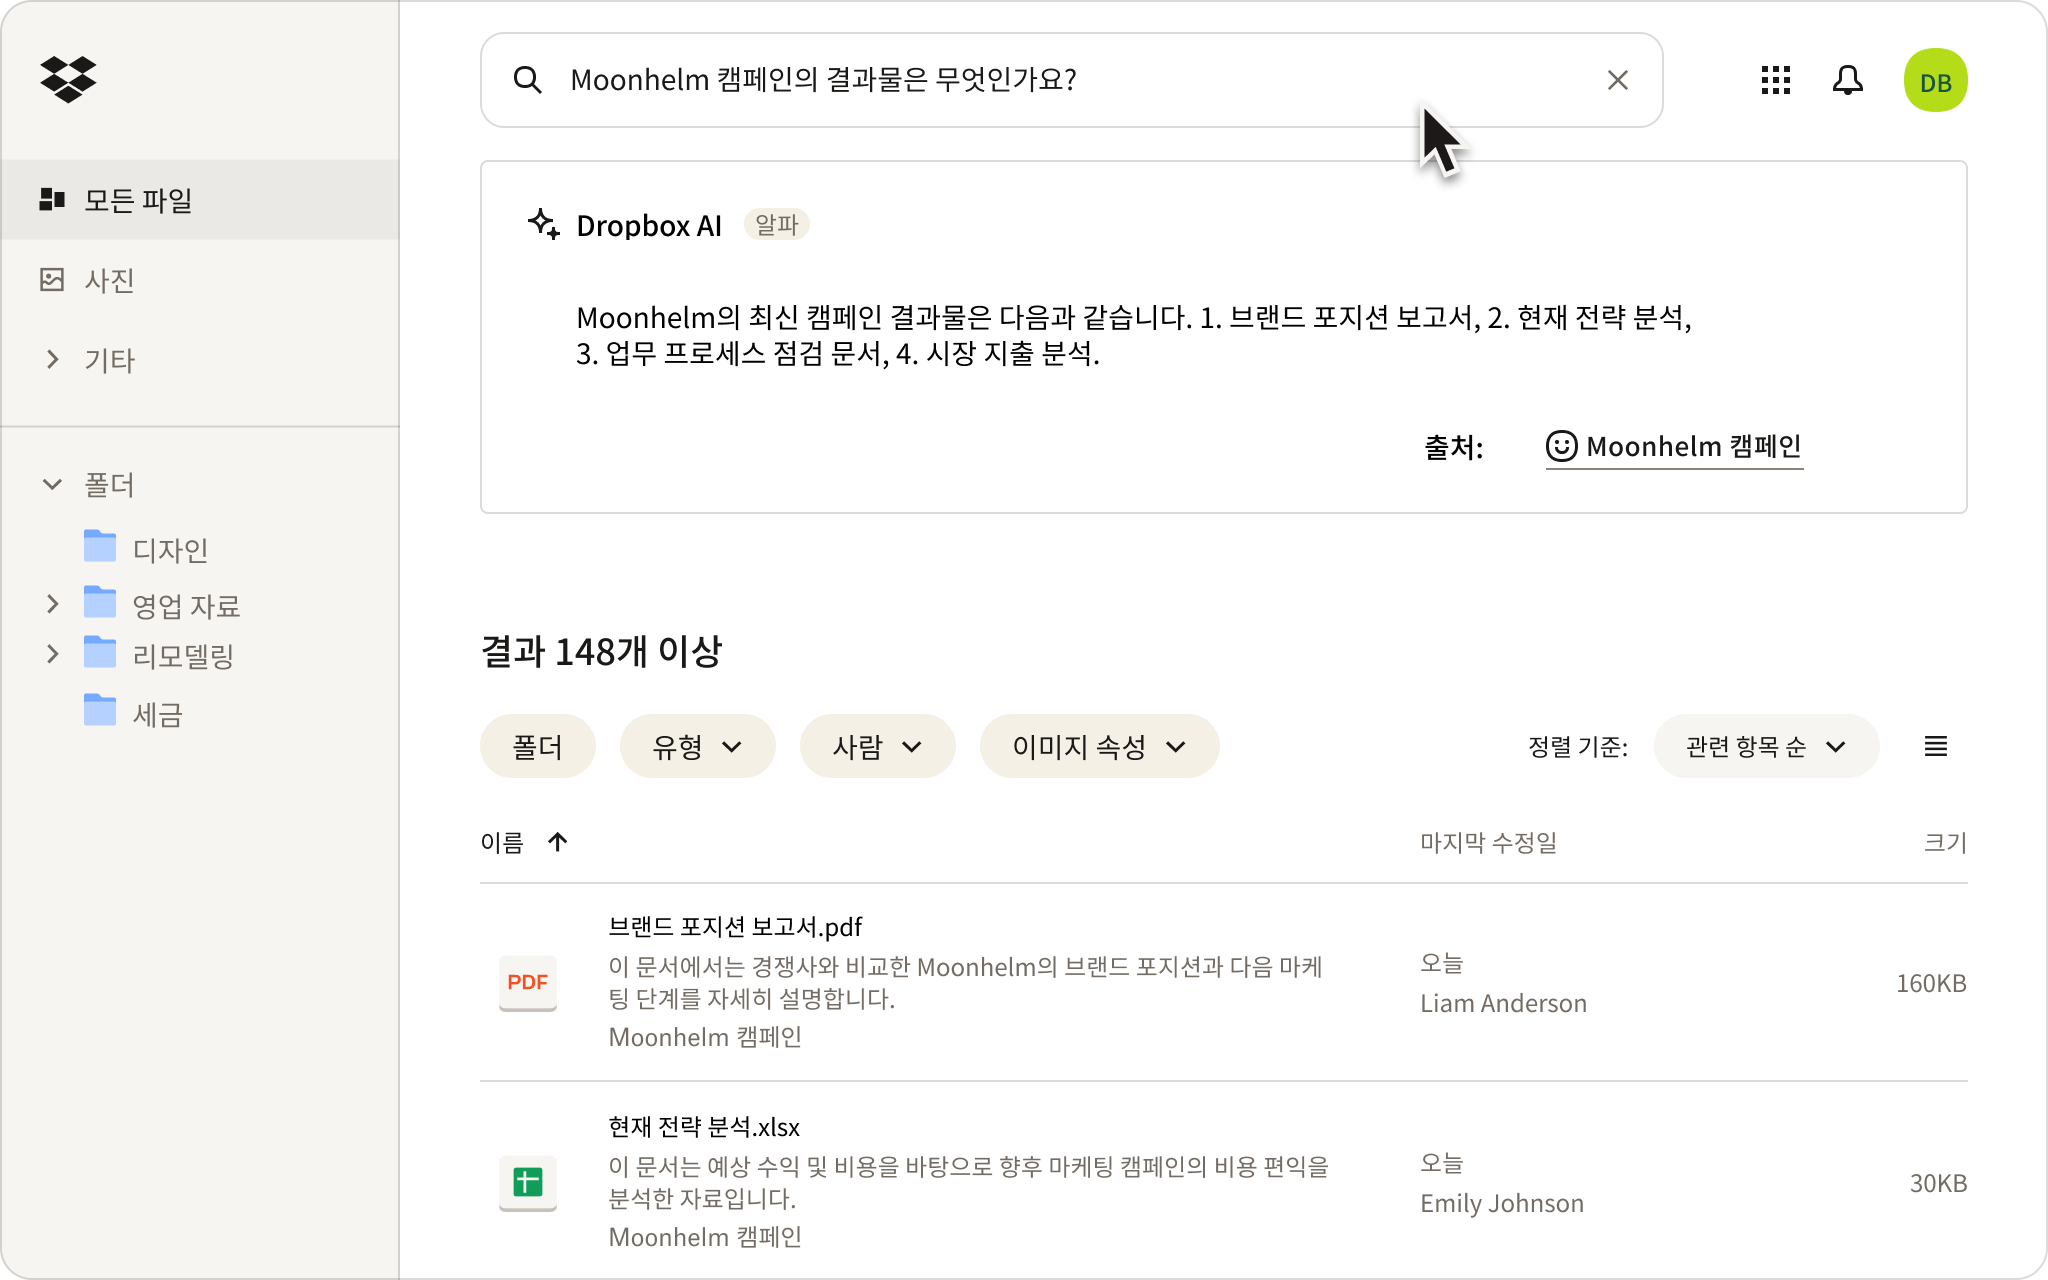Screen dimensions: 2048x1280
Task: Open the 기타 sidebar item
Action: pos(109,360)
